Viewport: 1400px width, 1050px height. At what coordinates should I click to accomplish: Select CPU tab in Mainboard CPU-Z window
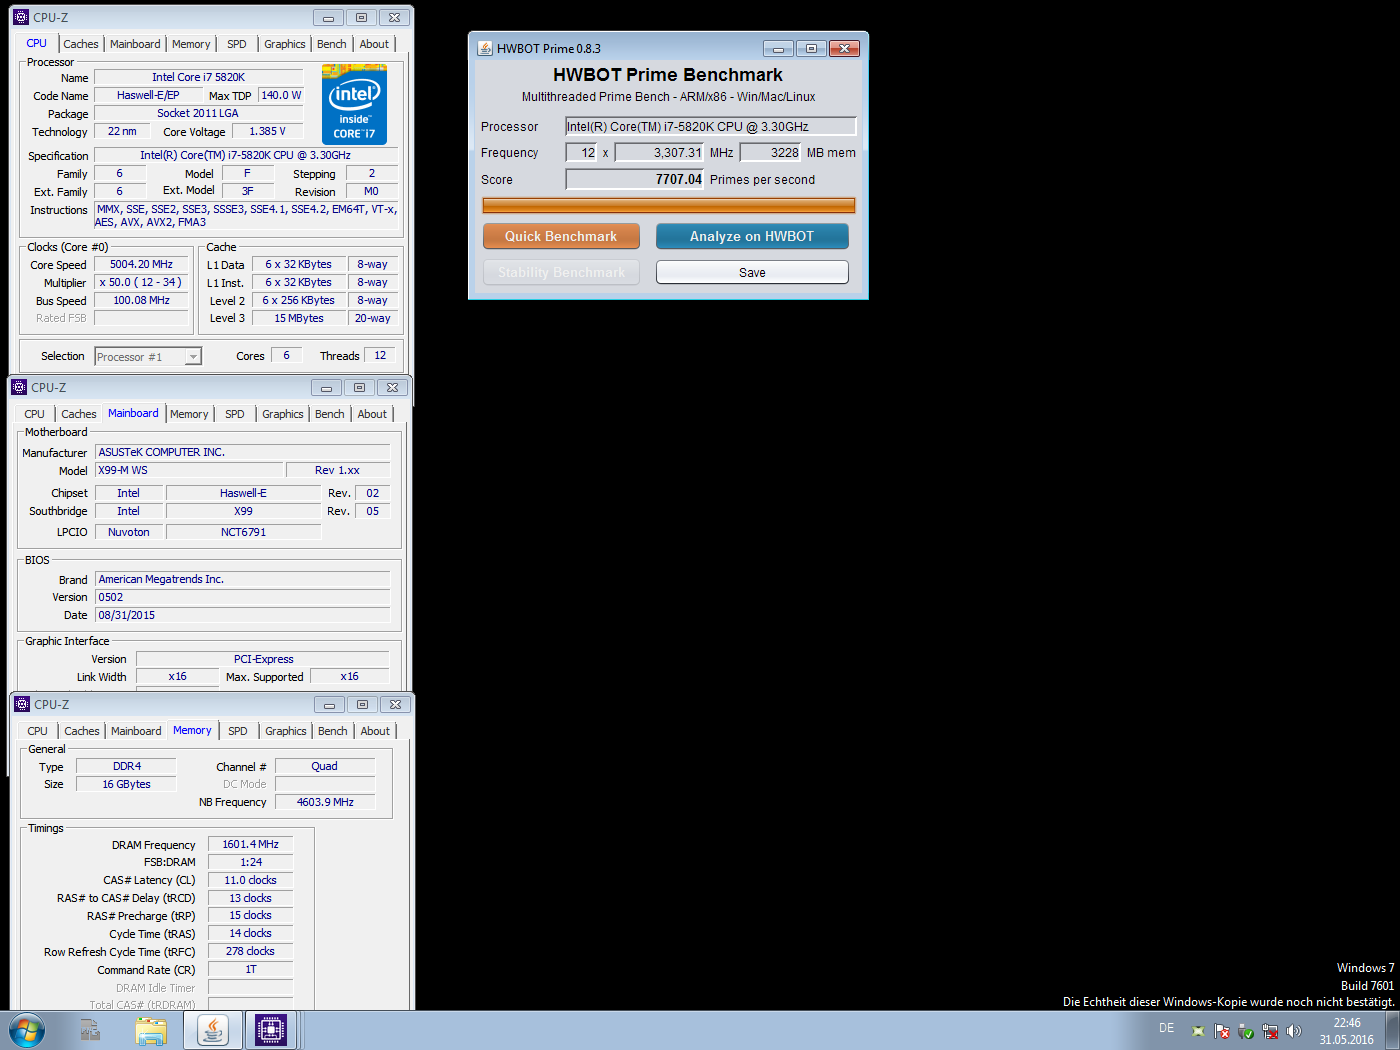(35, 414)
